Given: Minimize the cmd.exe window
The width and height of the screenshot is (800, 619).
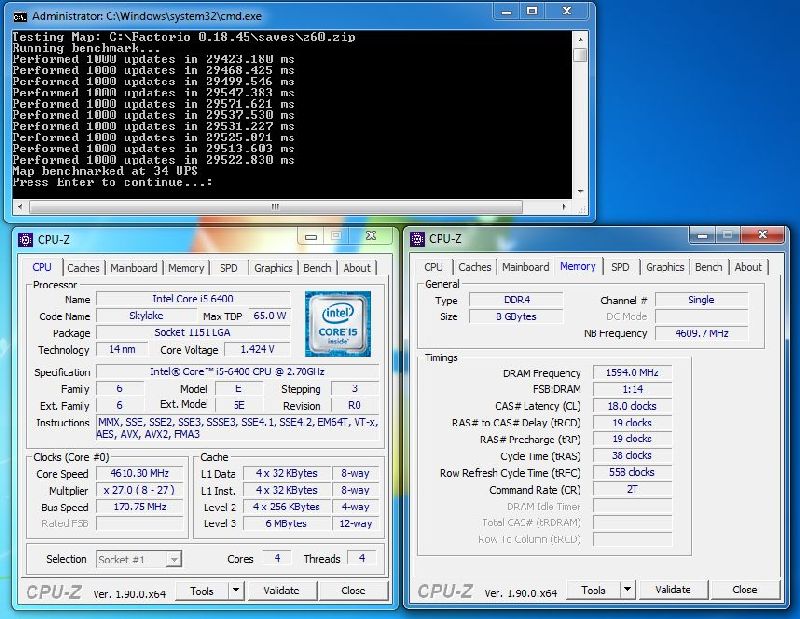Looking at the screenshot, I should 508,14.
